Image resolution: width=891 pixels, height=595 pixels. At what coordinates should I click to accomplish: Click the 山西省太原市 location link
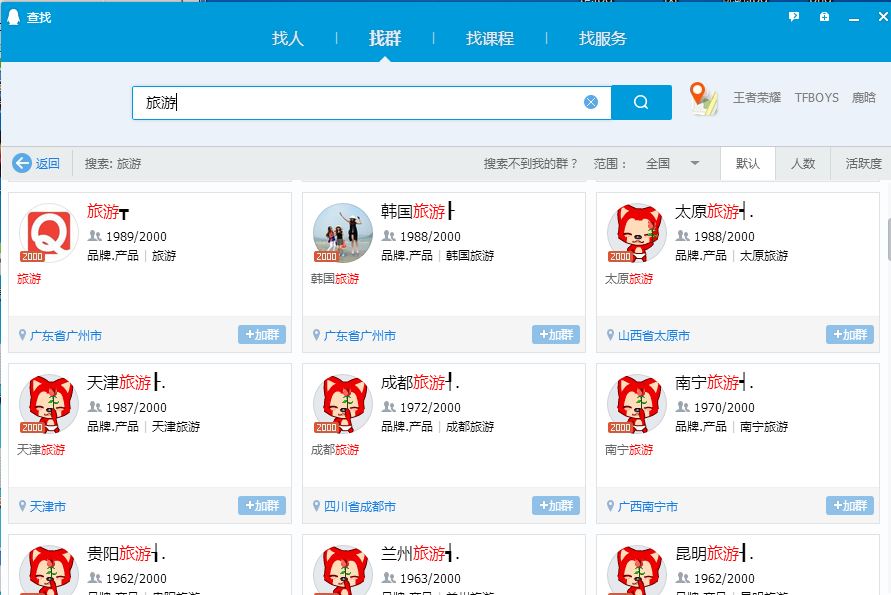[x=653, y=336]
